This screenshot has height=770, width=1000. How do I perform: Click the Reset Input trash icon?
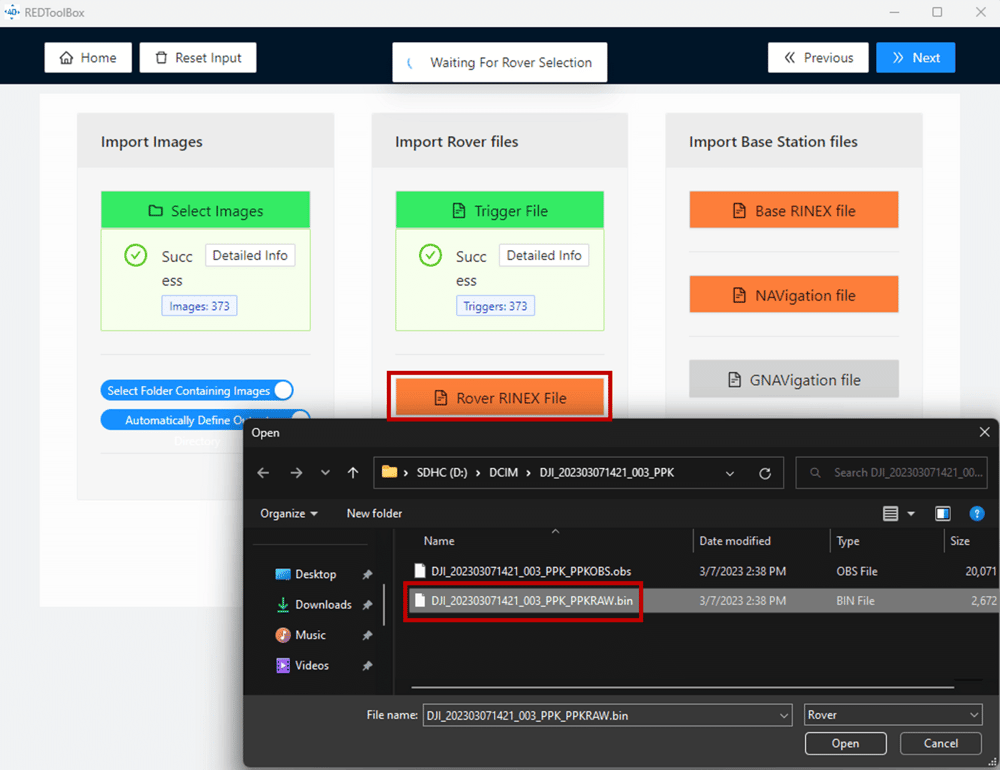[x=160, y=57]
